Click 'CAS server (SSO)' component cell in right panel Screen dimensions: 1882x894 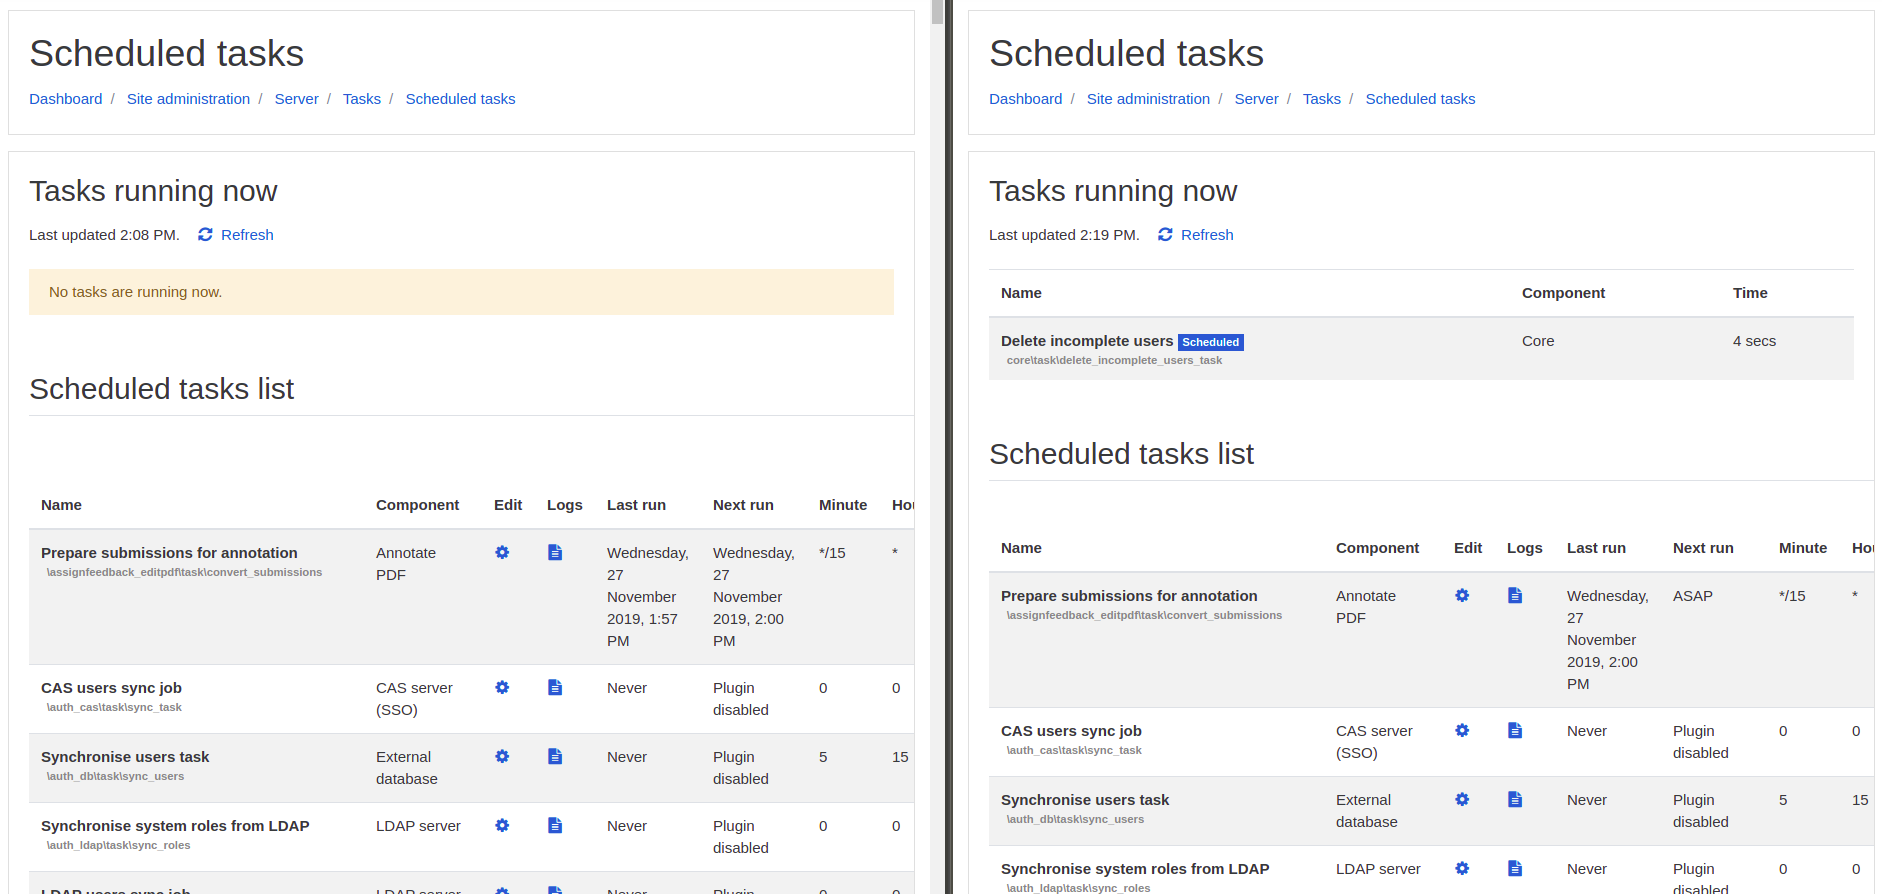(x=1374, y=742)
